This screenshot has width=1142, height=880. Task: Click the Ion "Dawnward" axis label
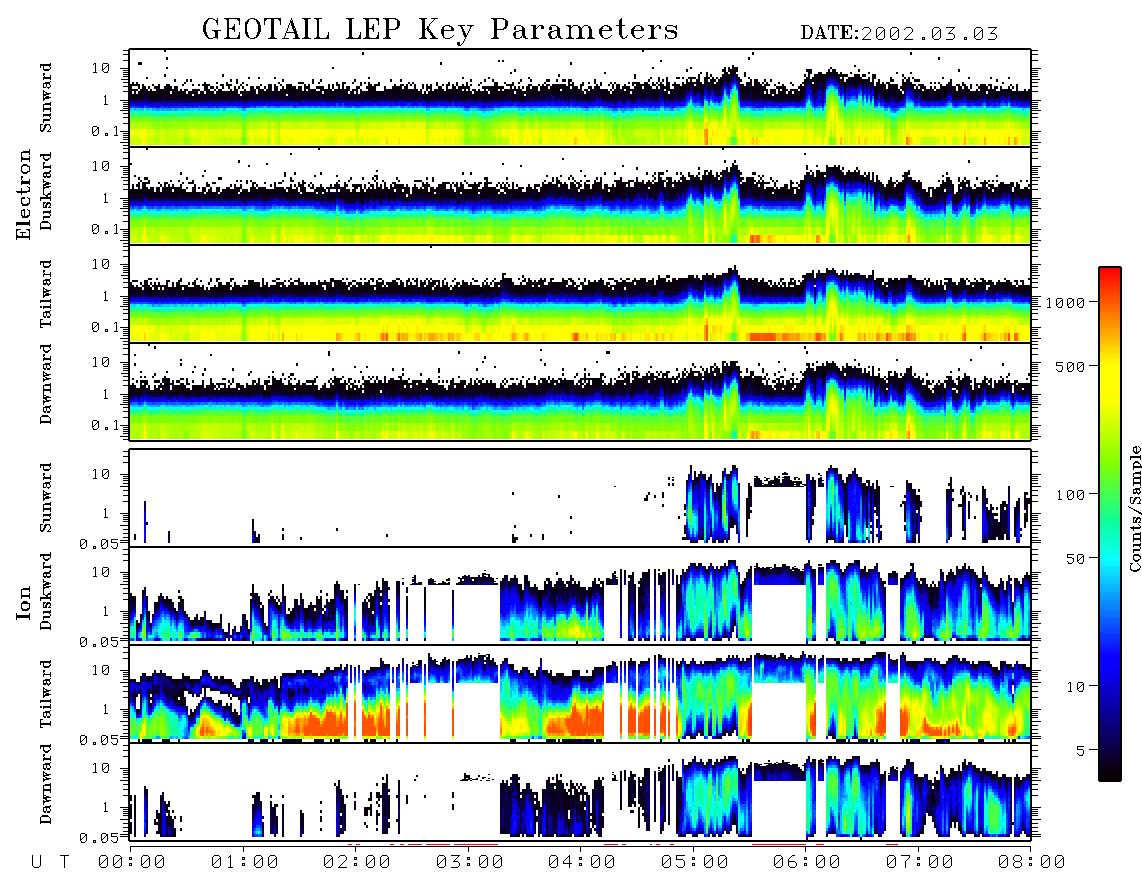[x=46, y=784]
